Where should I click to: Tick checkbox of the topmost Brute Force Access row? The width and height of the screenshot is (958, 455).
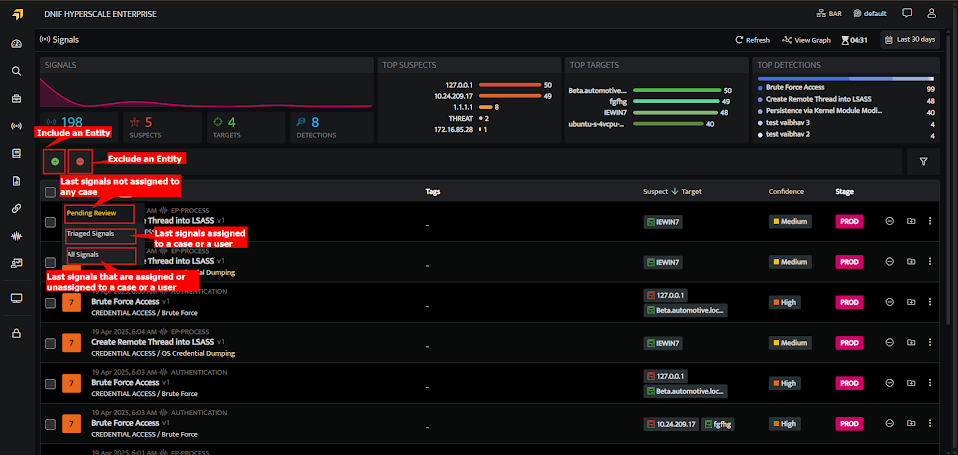point(51,303)
